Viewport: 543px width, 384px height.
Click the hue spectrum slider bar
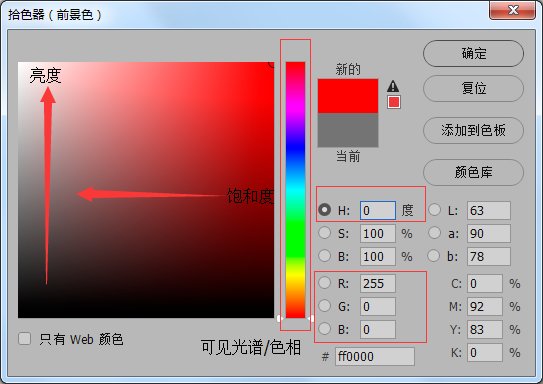[x=295, y=190]
